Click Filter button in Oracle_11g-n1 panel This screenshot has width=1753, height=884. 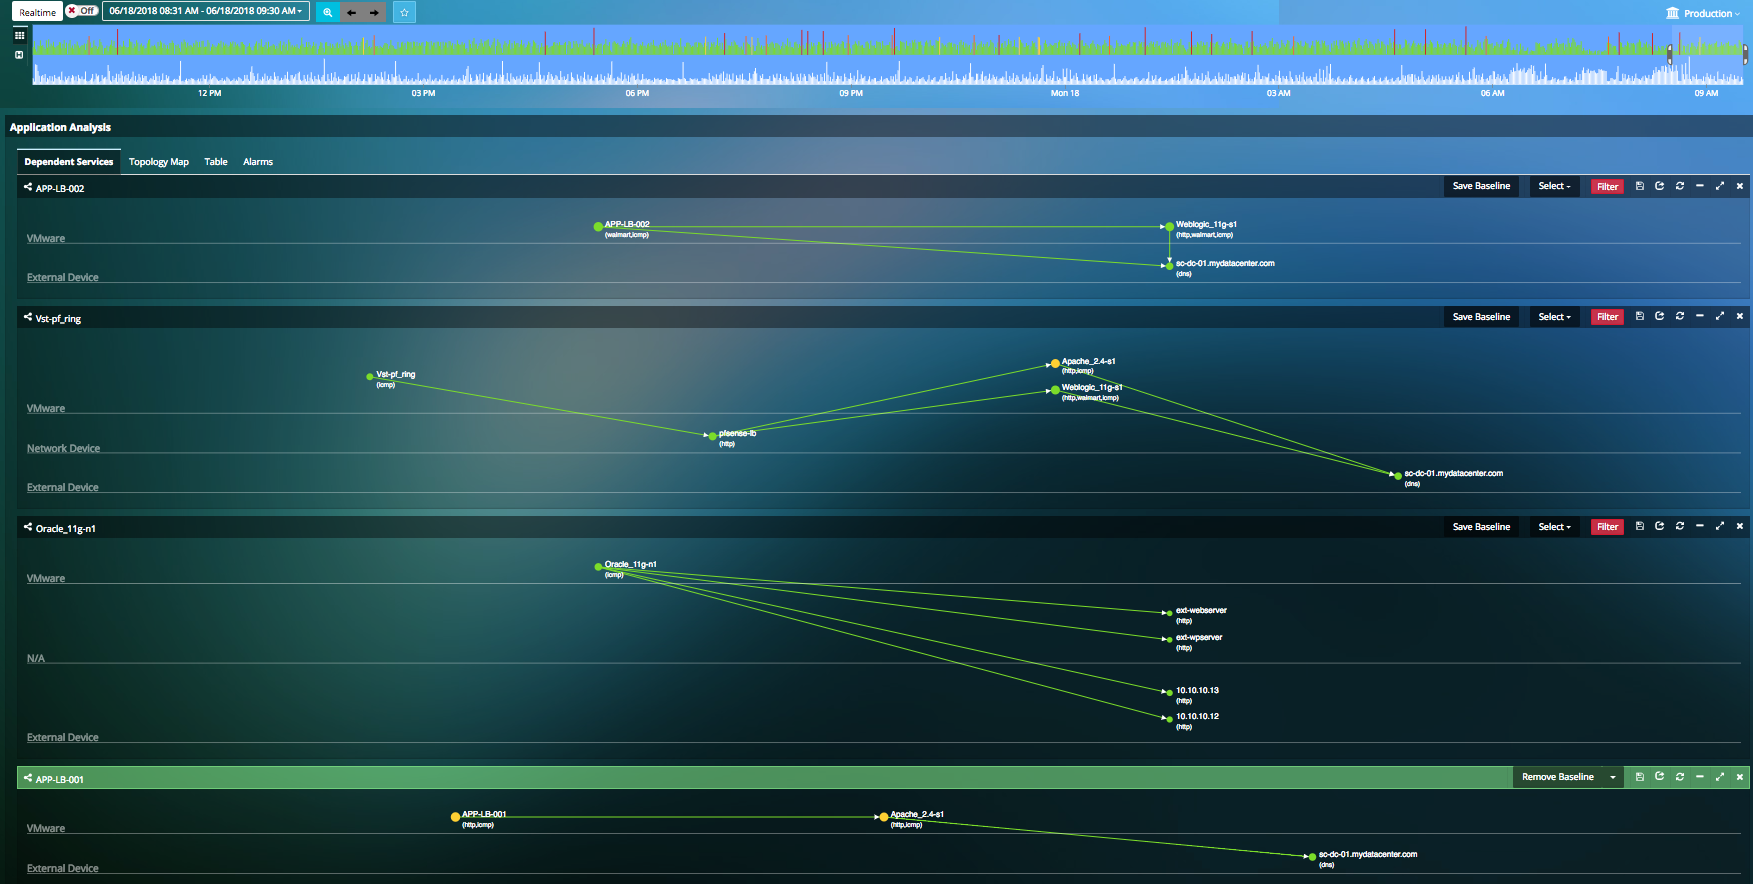[1607, 527]
